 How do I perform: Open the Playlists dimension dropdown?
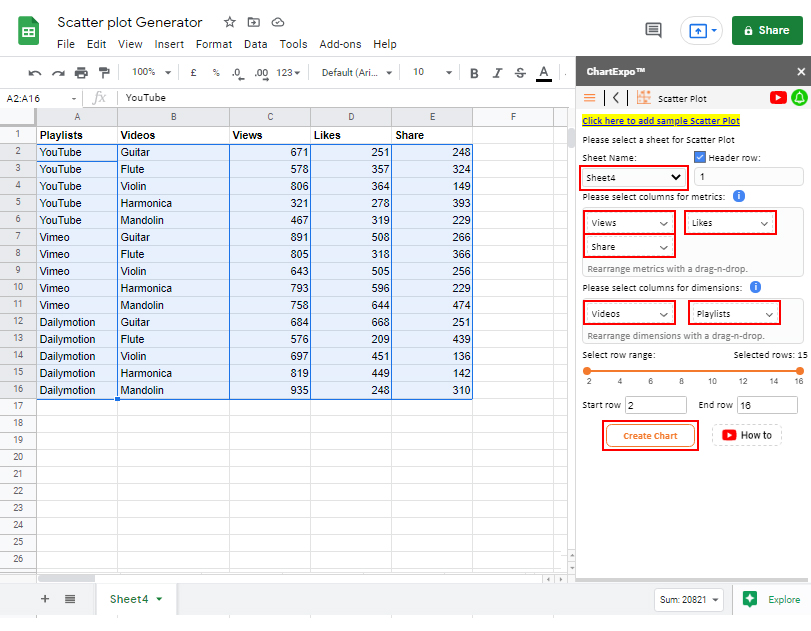click(734, 313)
